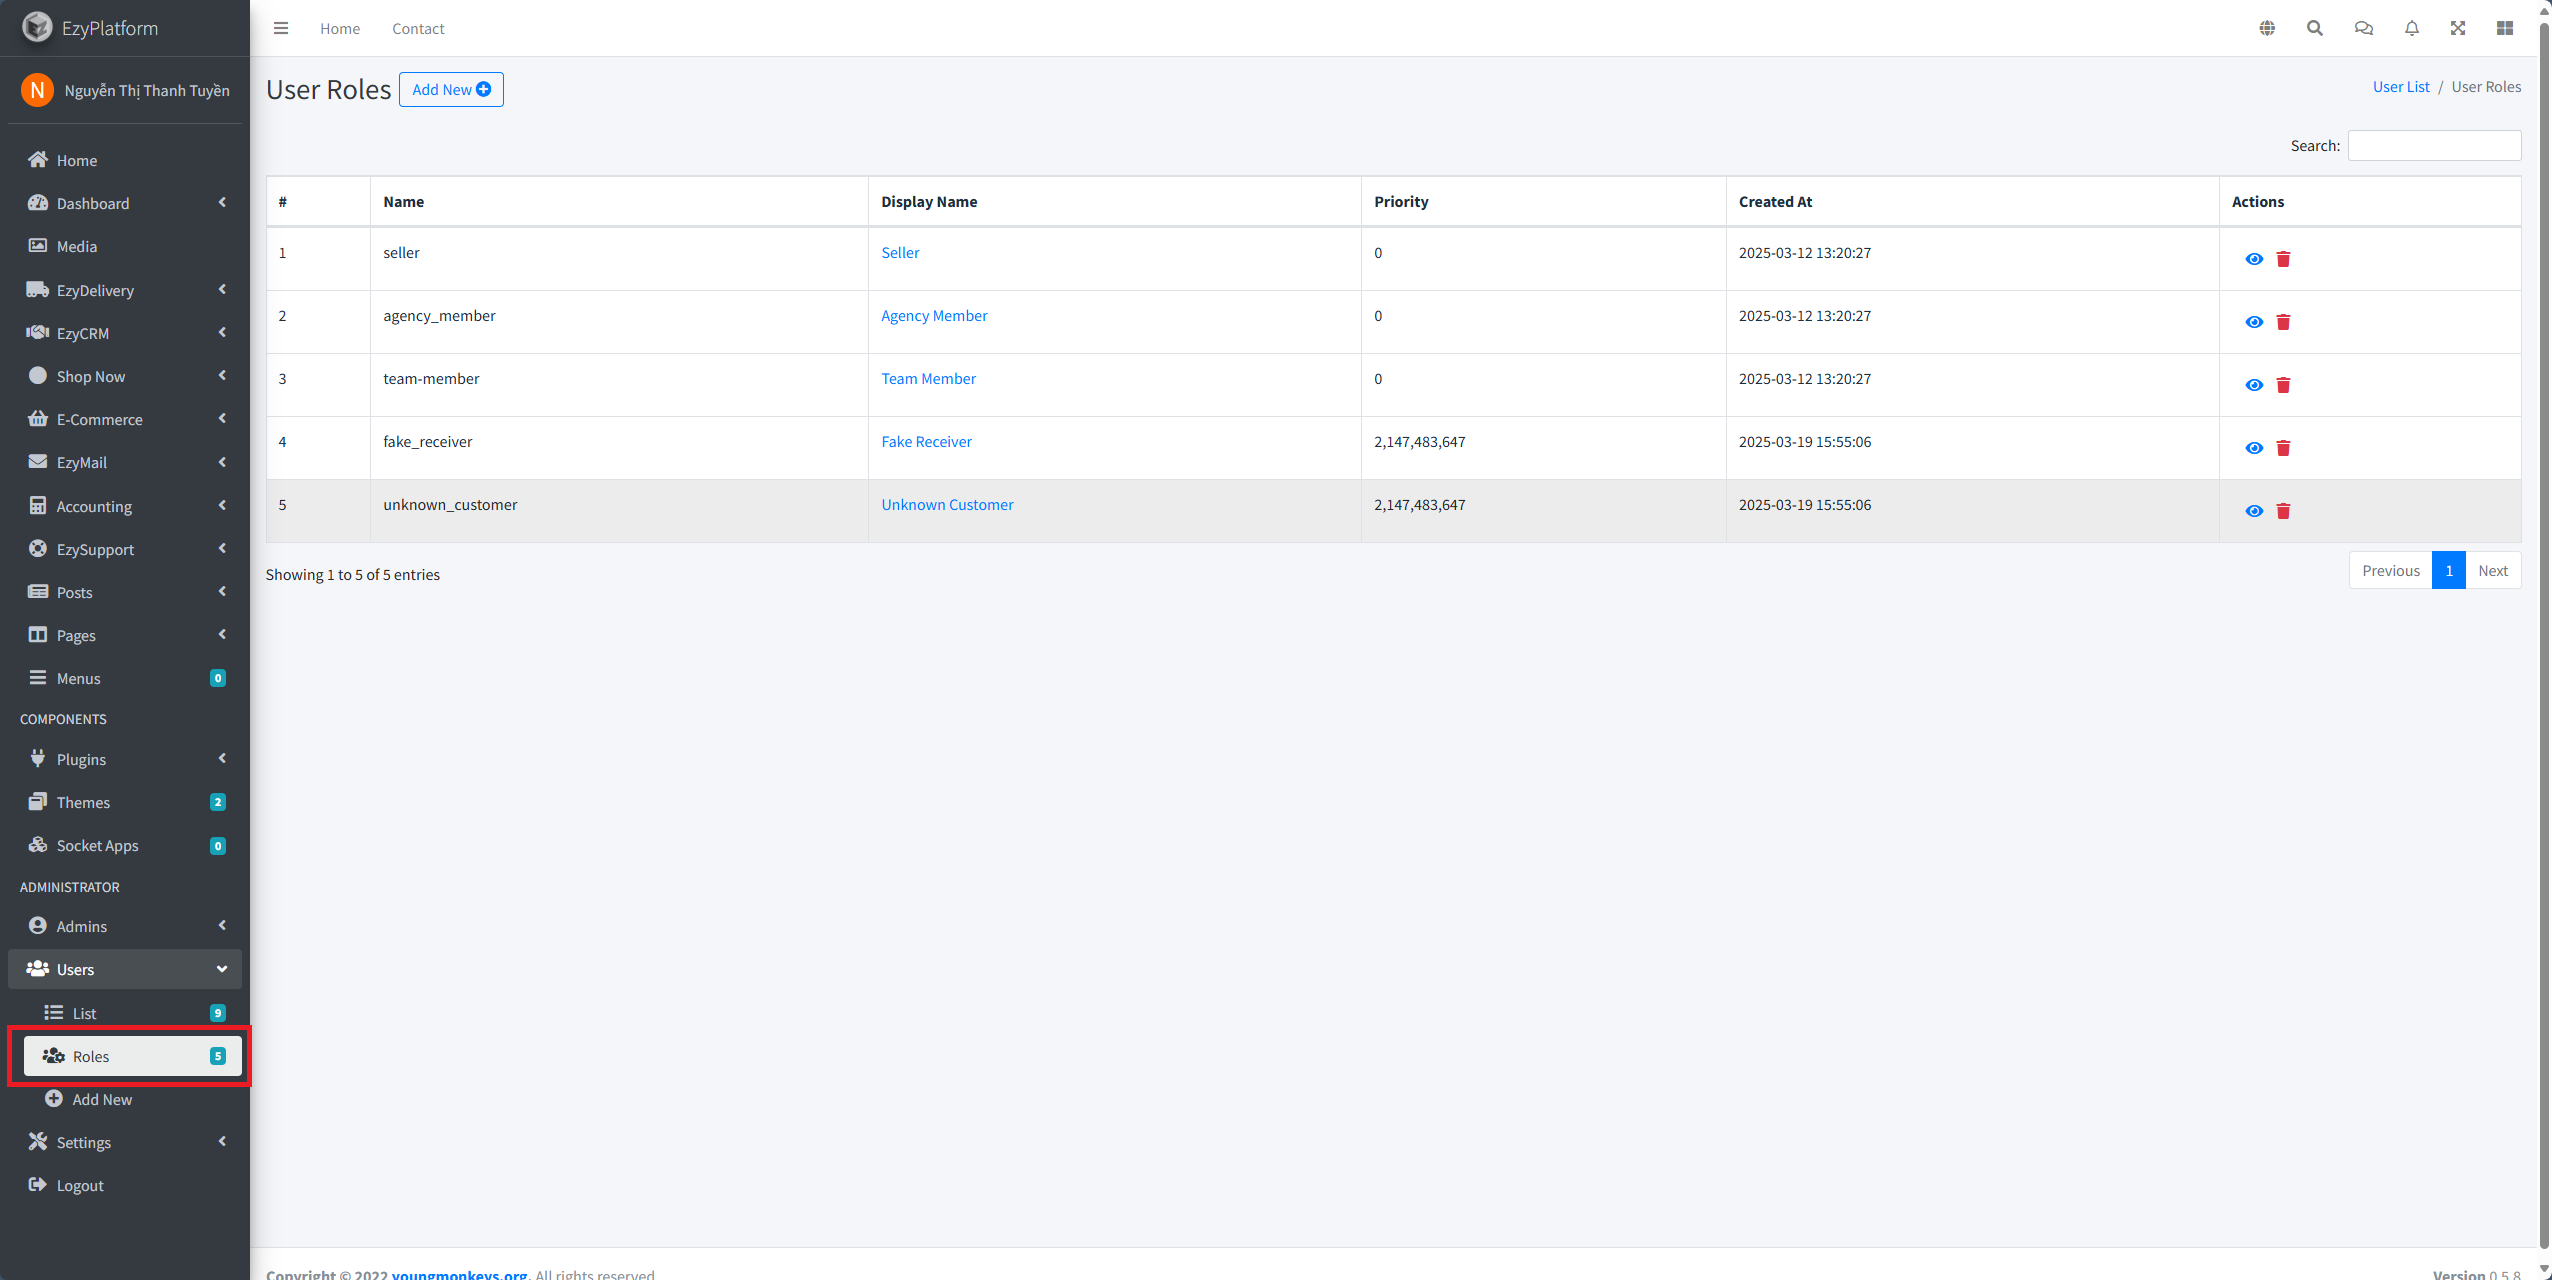The height and width of the screenshot is (1280, 2552).
Task: Click the Home house icon in sidebar
Action: (38, 159)
